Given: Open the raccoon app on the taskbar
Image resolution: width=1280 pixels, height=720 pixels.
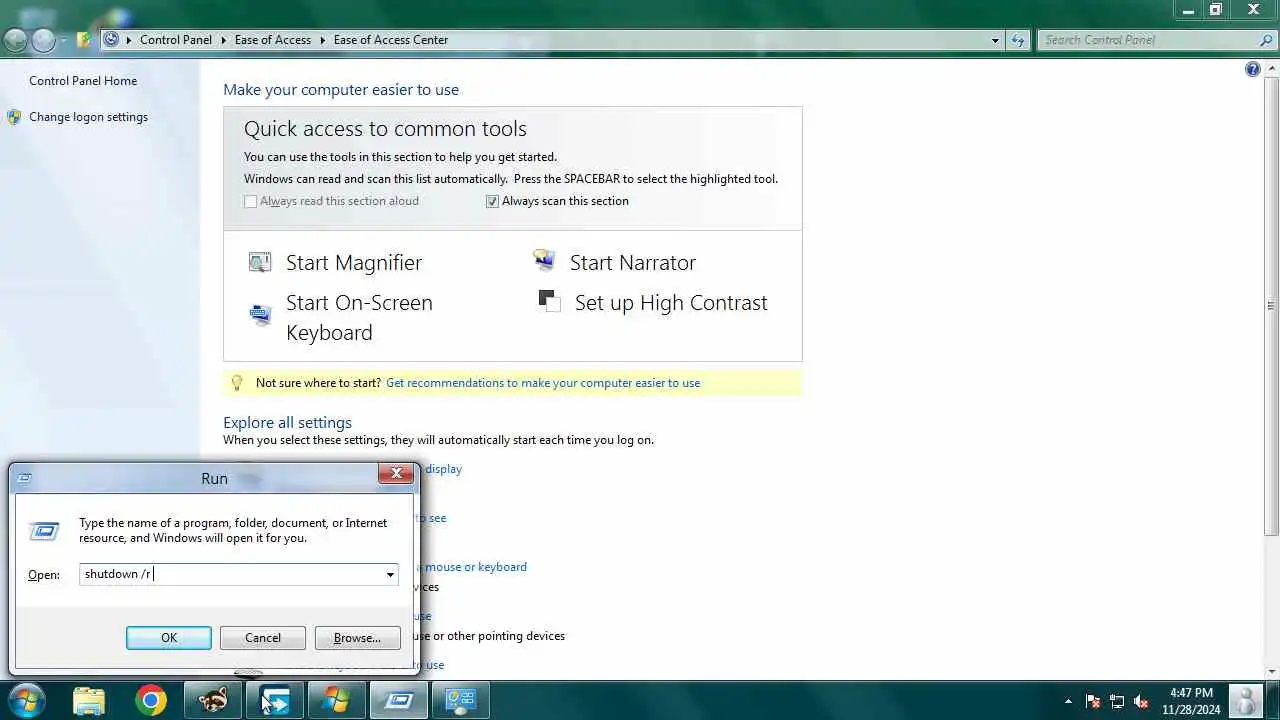Looking at the screenshot, I should [213, 701].
